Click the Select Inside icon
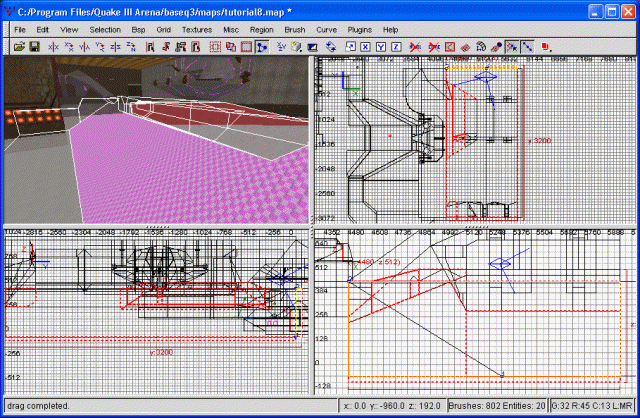 (x=196, y=47)
